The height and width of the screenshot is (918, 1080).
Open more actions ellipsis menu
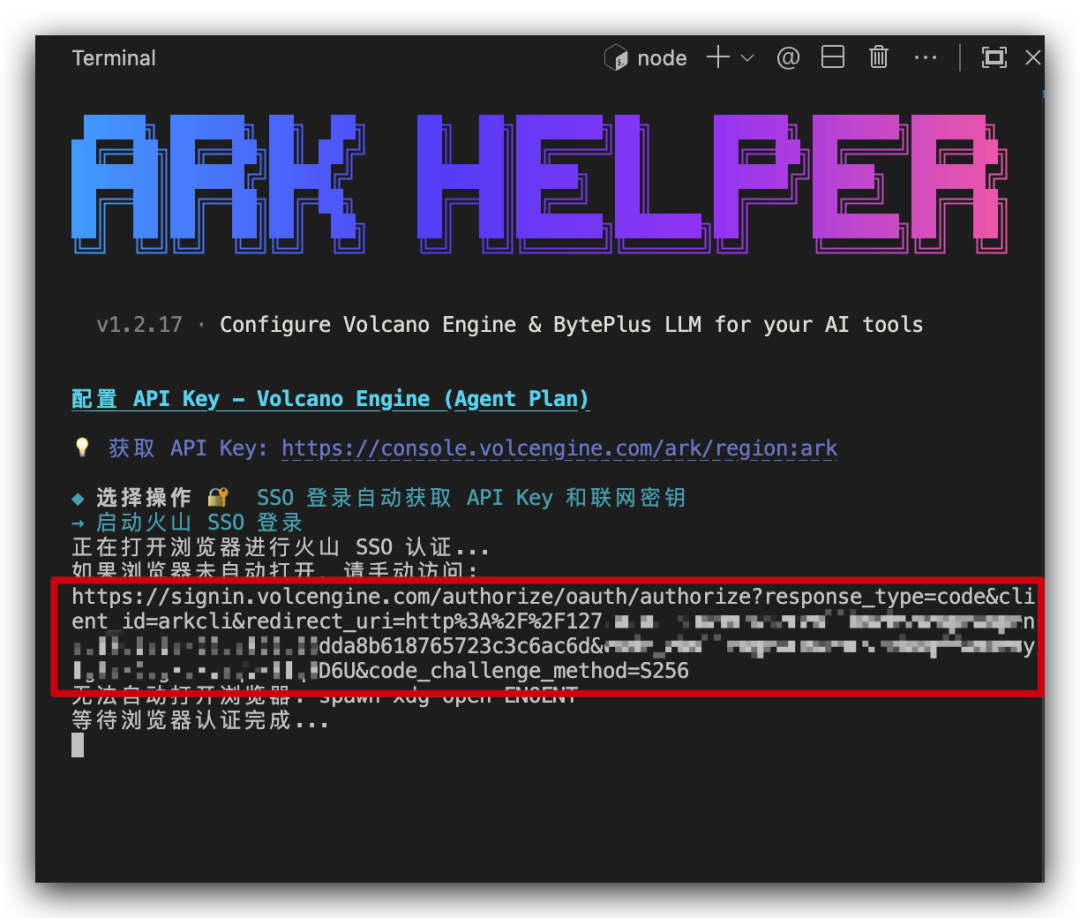pyautogui.click(x=925, y=58)
